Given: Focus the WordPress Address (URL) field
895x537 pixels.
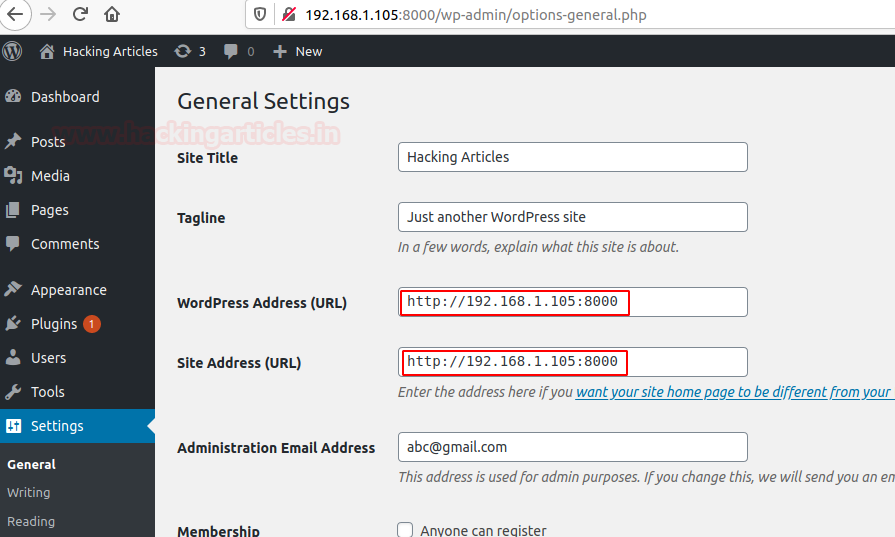Looking at the screenshot, I should (x=573, y=302).
